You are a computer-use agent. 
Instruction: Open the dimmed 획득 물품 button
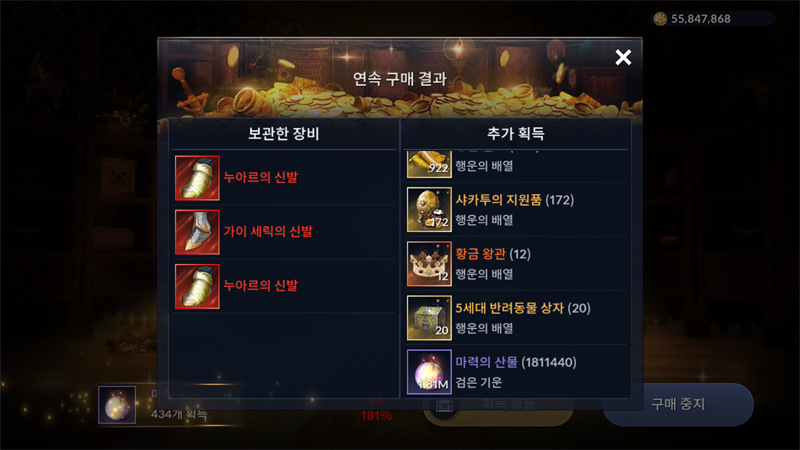(498, 406)
